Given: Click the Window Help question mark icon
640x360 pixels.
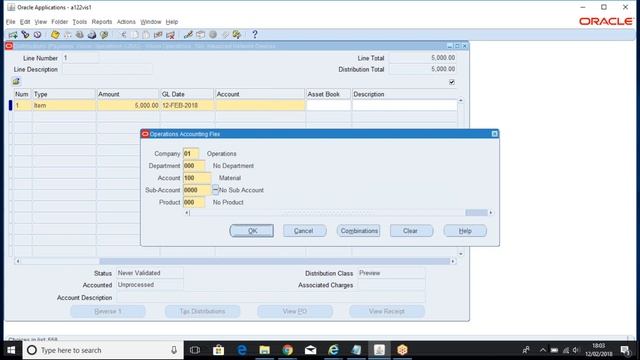Looking at the screenshot, I should pos(255,35).
